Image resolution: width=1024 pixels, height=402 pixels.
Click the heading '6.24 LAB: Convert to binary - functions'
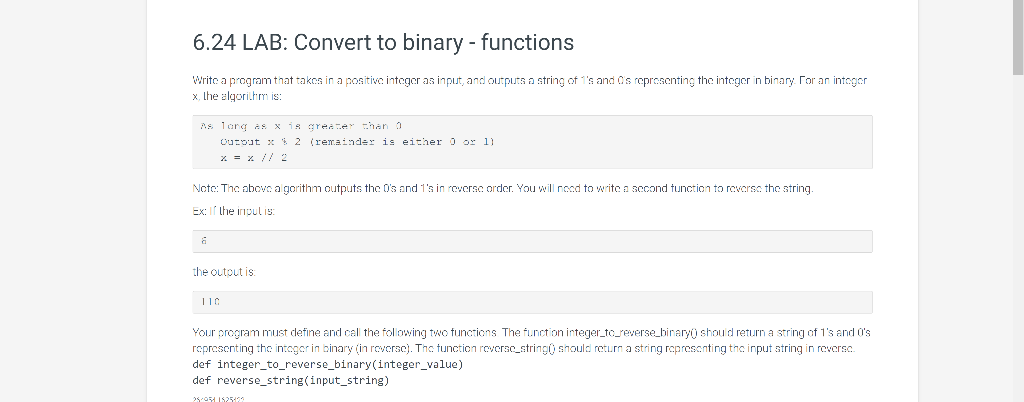click(x=383, y=42)
